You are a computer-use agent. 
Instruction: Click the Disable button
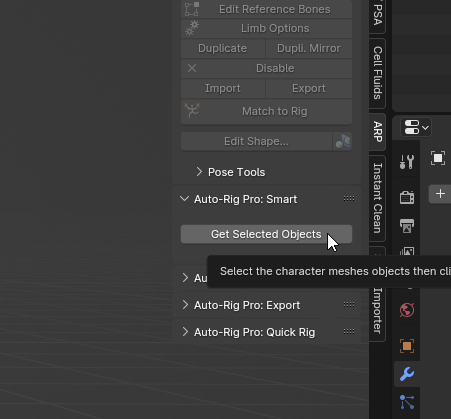pos(266,68)
